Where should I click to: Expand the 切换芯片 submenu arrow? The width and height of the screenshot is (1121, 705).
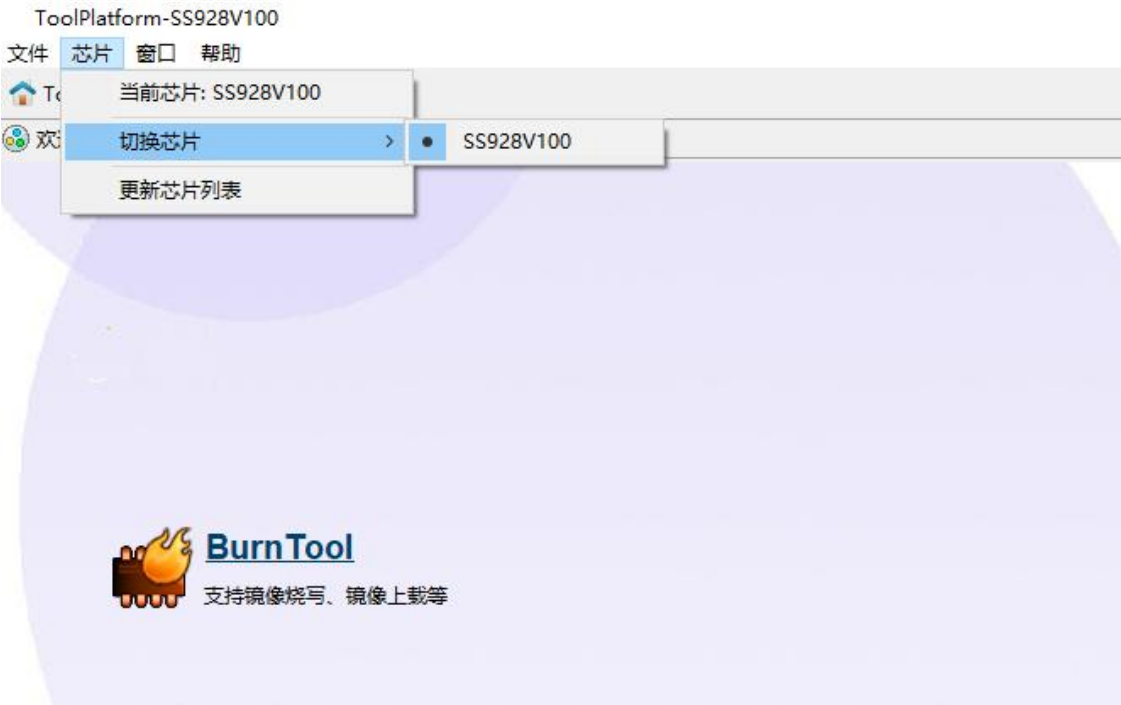point(389,142)
